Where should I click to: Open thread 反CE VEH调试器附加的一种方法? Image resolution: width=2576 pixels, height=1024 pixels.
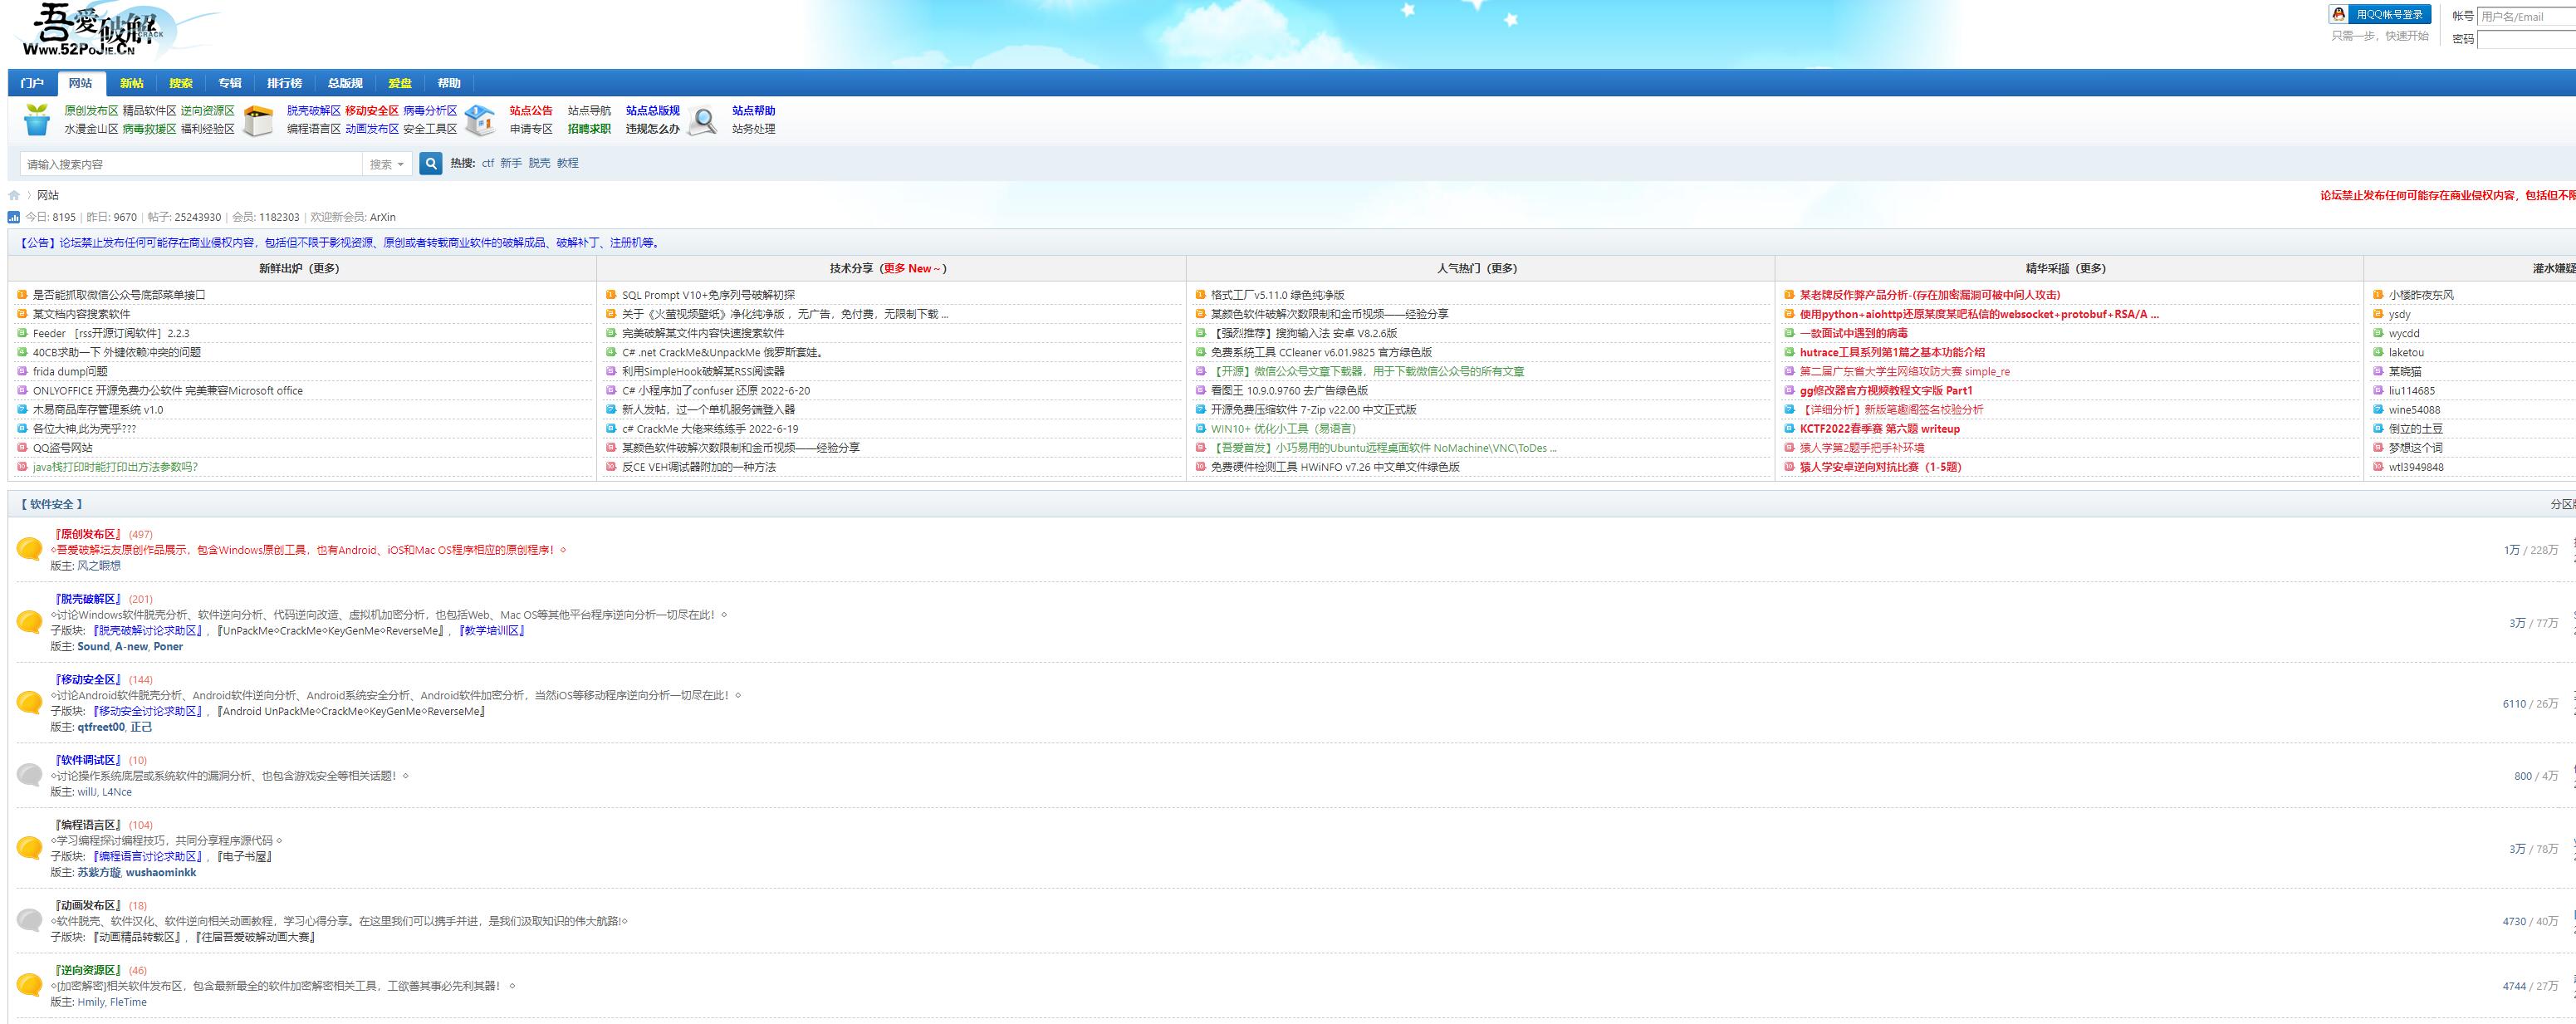click(699, 467)
